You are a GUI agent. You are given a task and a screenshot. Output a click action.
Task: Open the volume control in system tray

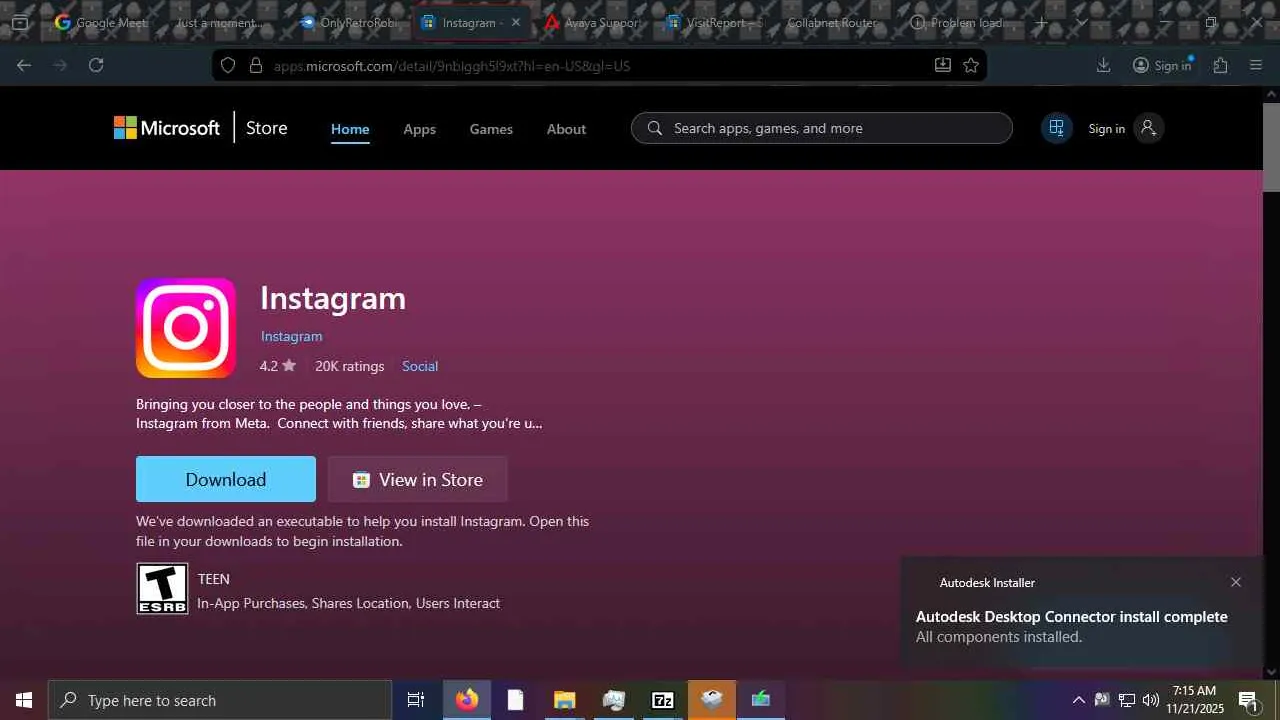click(1151, 700)
